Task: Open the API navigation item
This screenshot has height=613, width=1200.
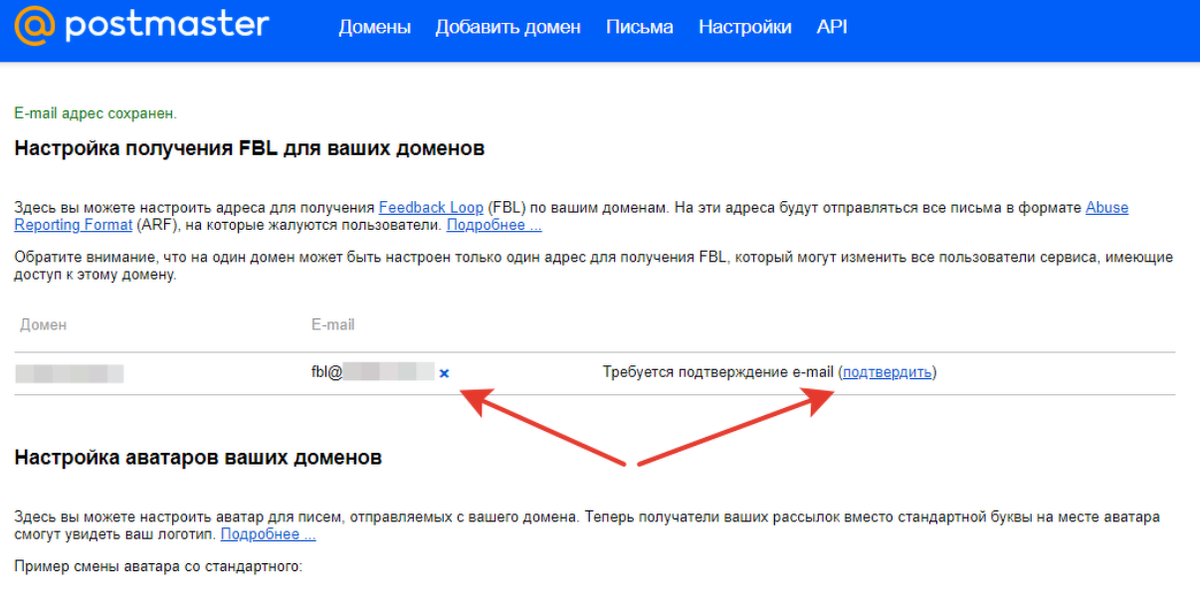Action: pyautogui.click(x=832, y=27)
